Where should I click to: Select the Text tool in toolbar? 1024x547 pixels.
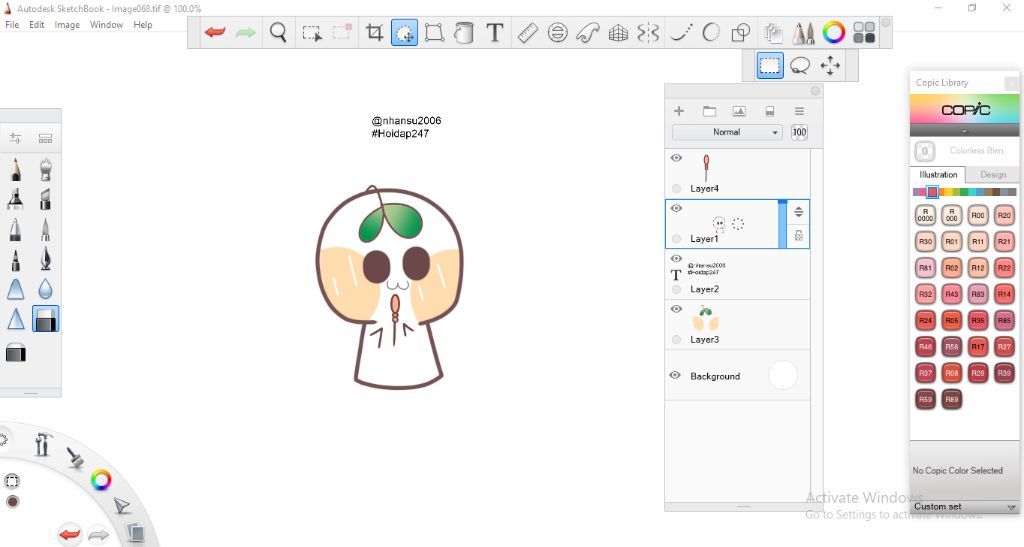pyautogui.click(x=494, y=33)
